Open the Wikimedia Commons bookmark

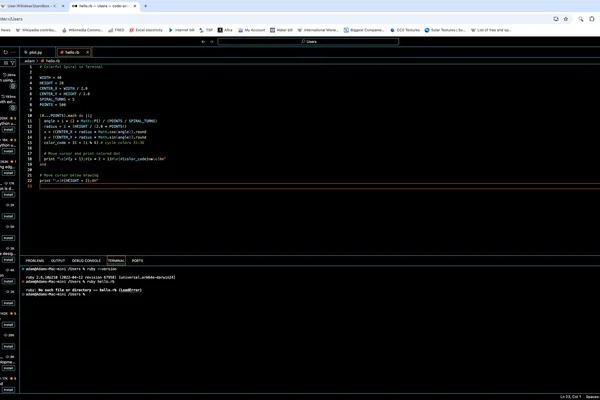coord(82,30)
